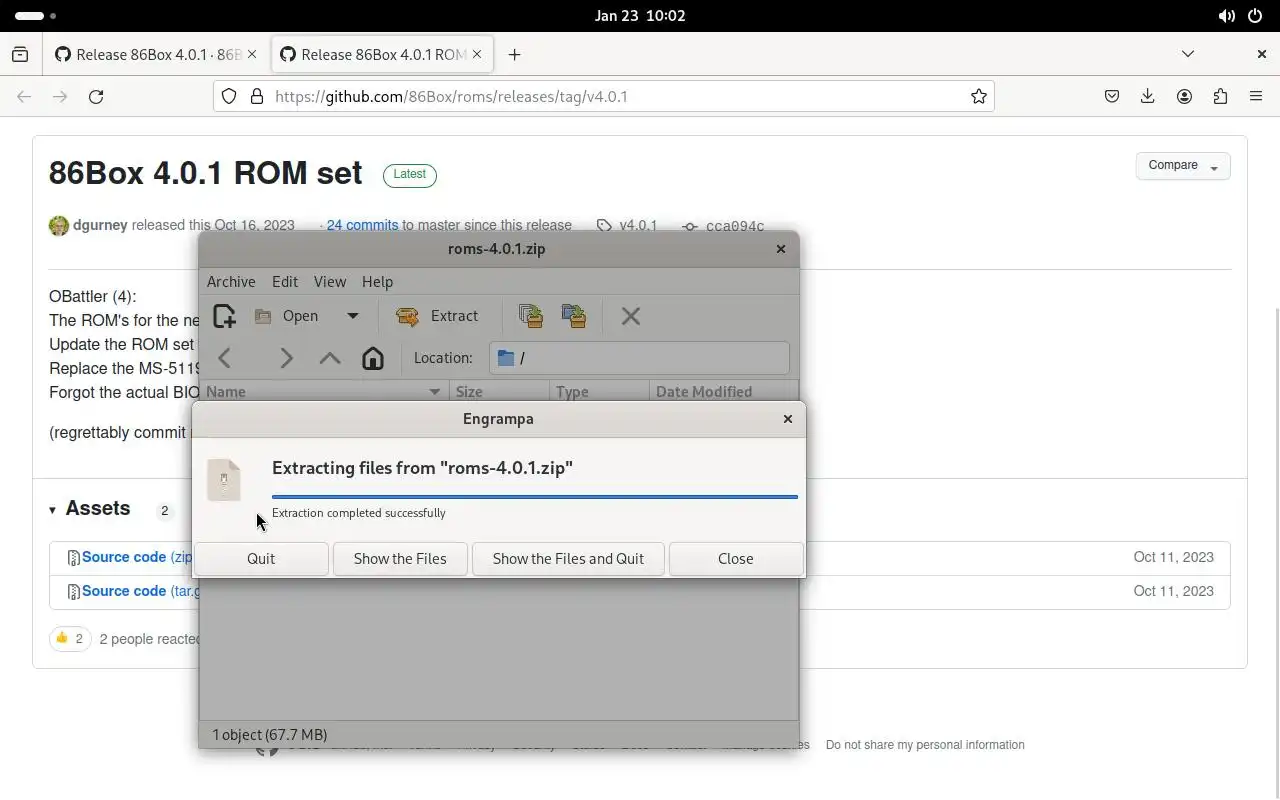Click the extraction progress bar
Screen dimensions: 1280x800
coord(535,496)
